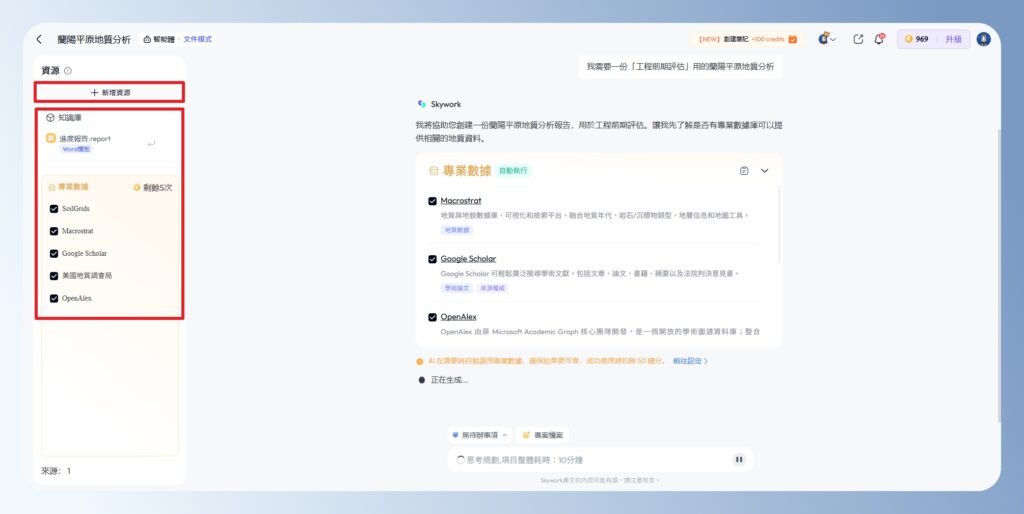Click the 地質數據 tag under Macrostrat
The height and width of the screenshot is (514, 1024).
tap(456, 230)
